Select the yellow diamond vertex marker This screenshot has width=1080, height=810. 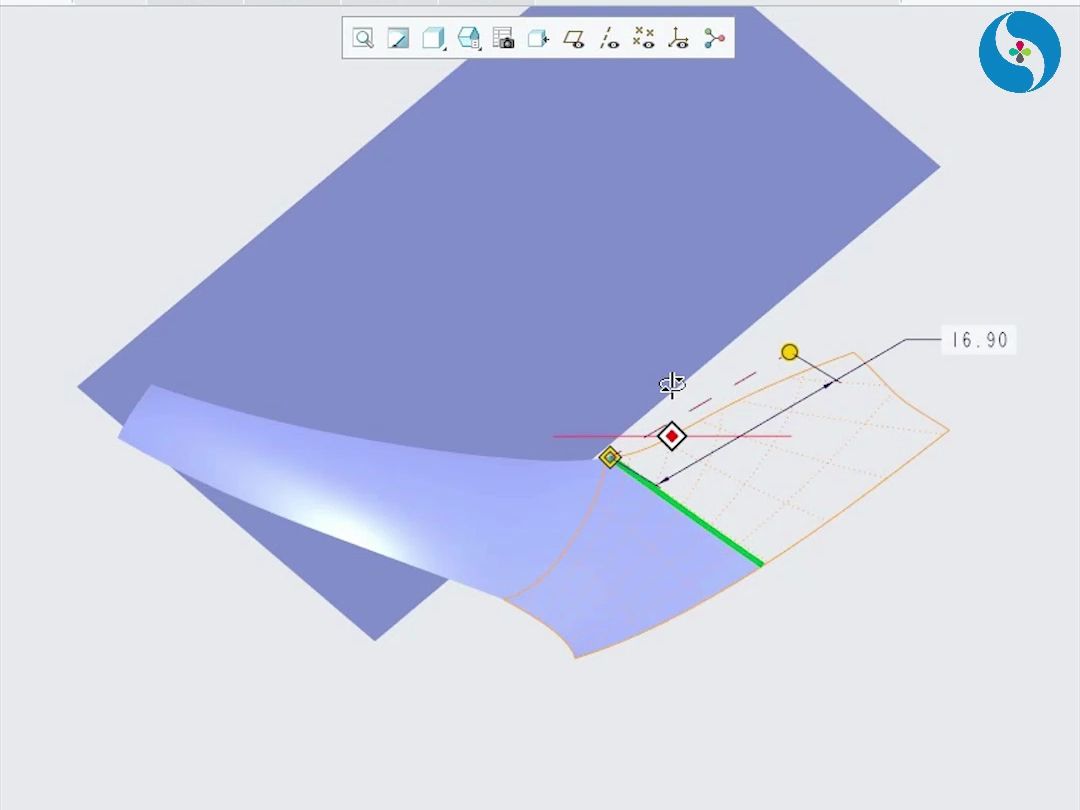[610, 458]
